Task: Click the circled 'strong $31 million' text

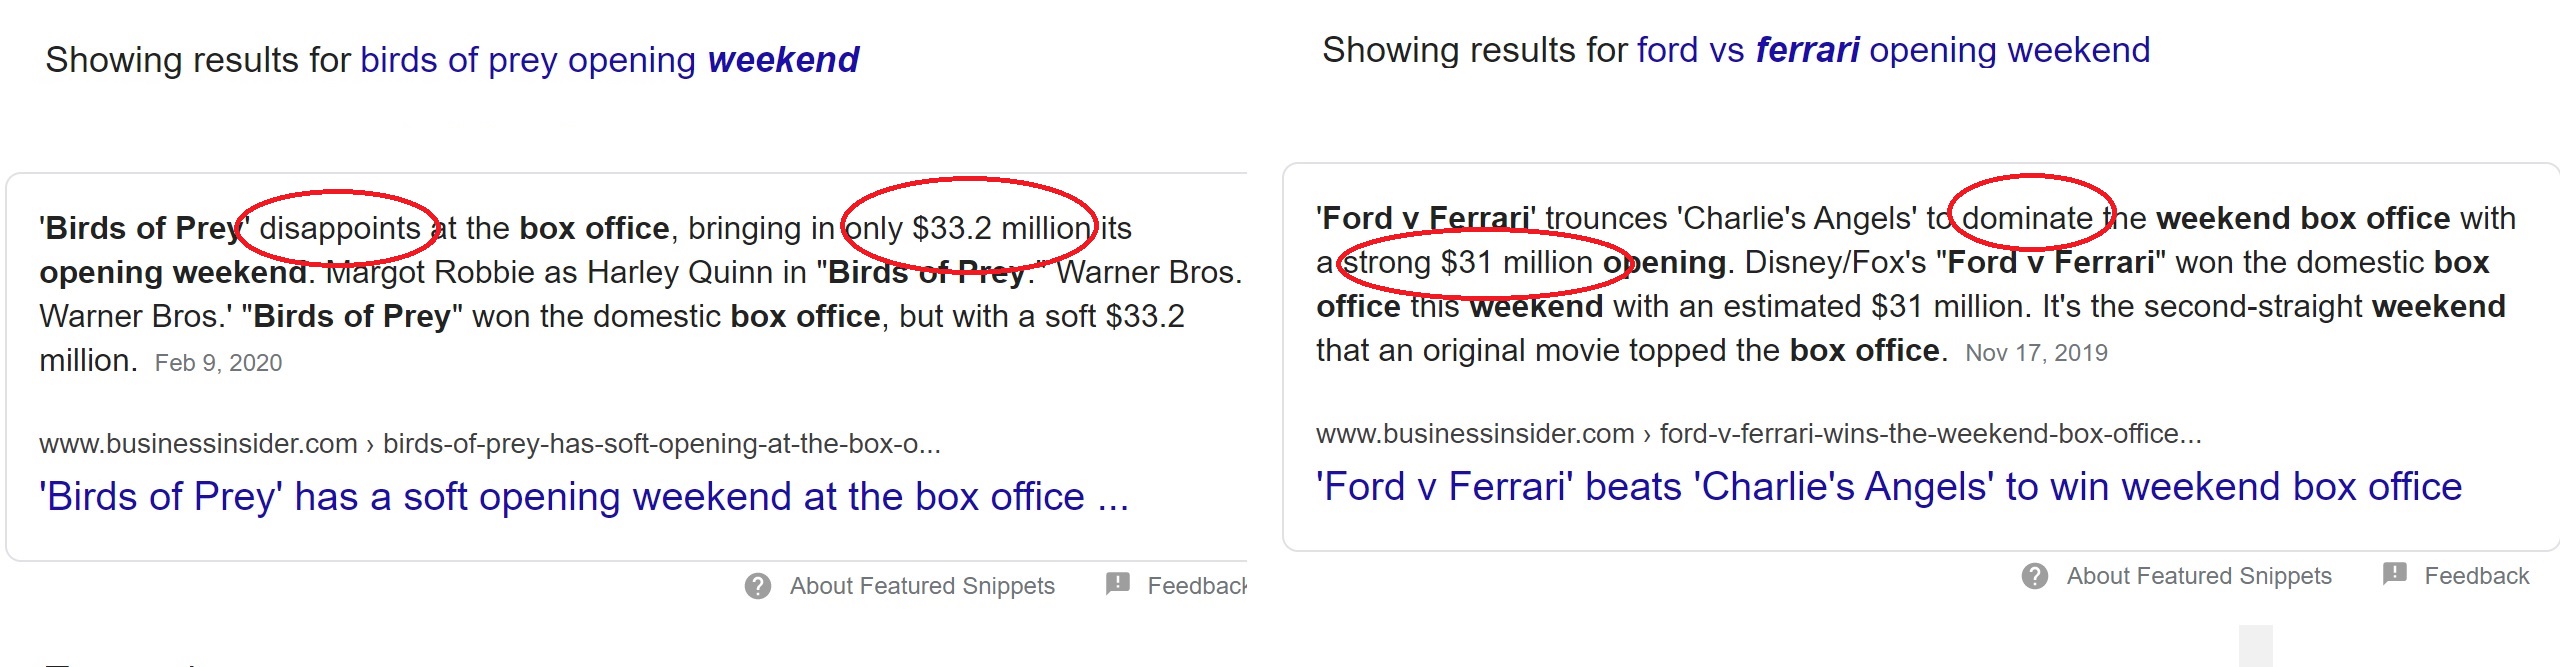Action: (x=1469, y=262)
